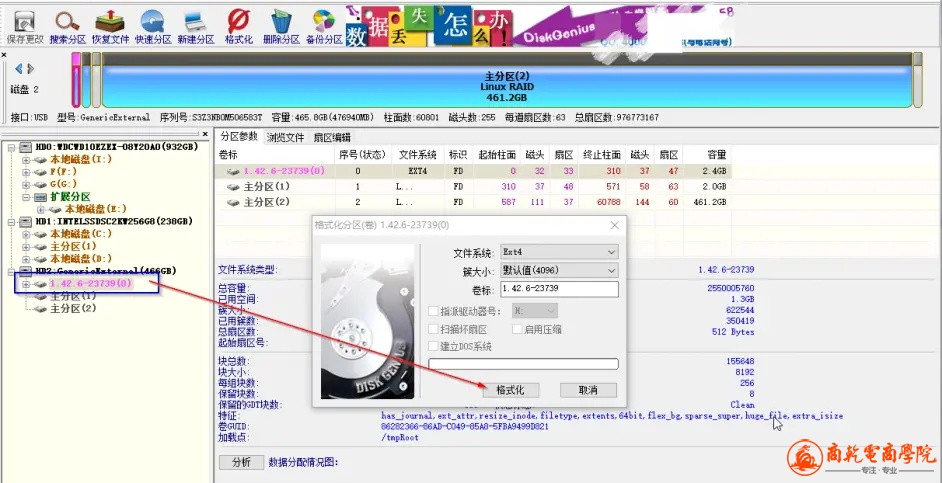The height and width of the screenshot is (483, 942).
Task: Click the 删除分区 delete partition trash icon
Action: [282, 25]
